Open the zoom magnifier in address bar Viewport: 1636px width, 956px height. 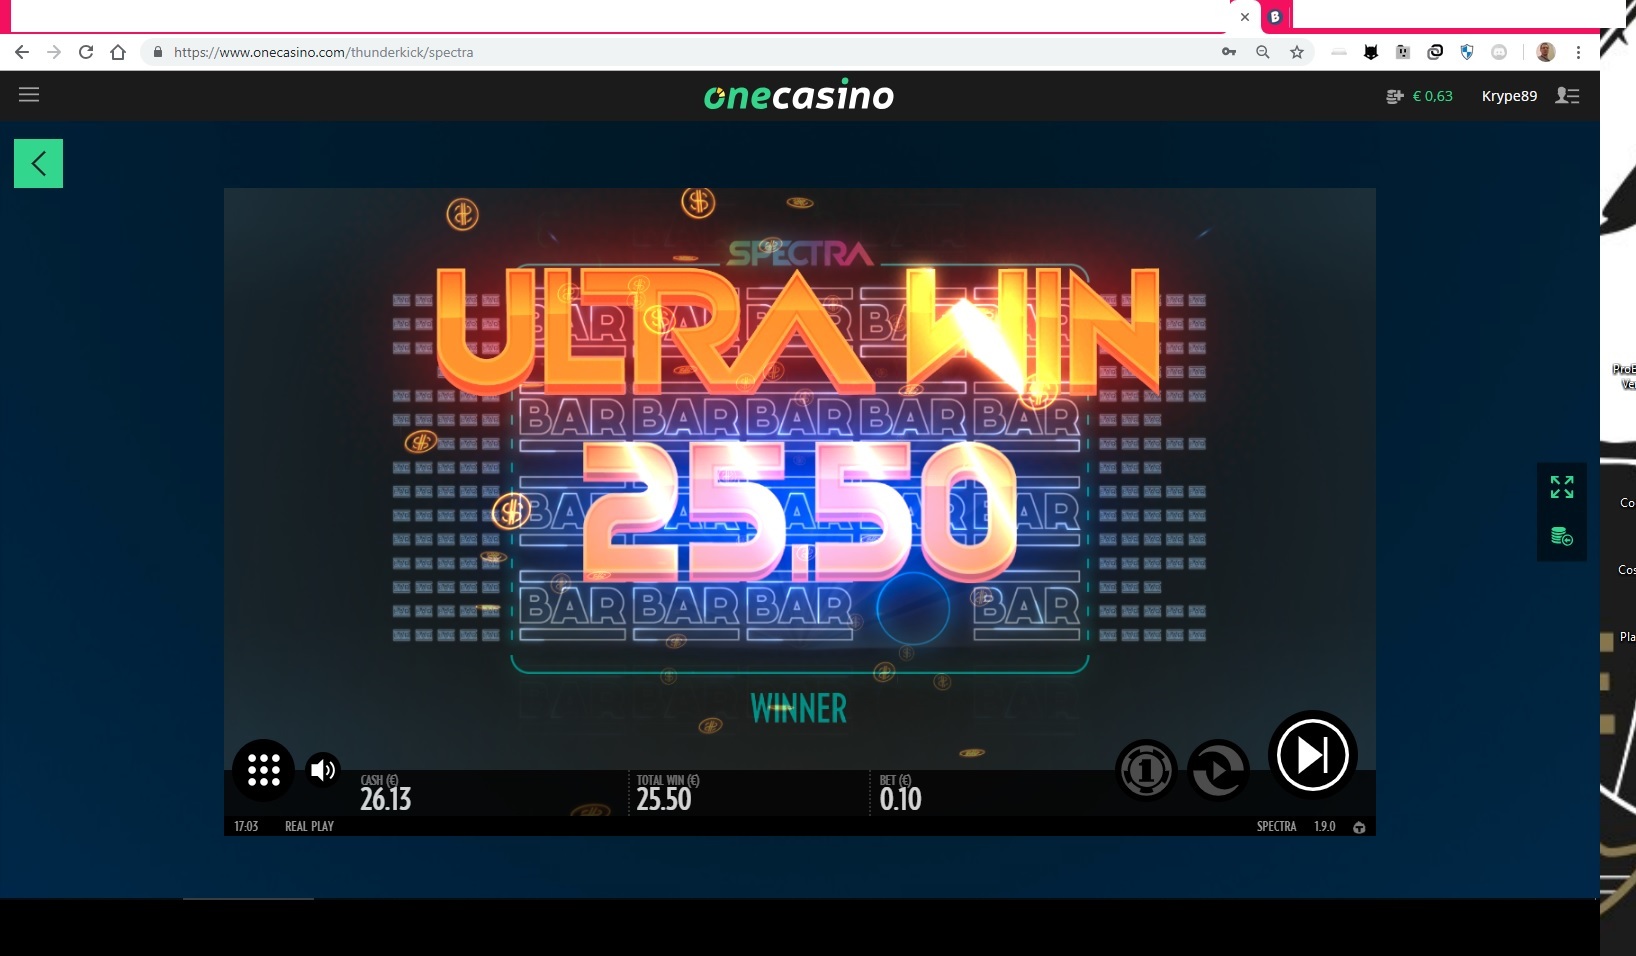pos(1263,52)
